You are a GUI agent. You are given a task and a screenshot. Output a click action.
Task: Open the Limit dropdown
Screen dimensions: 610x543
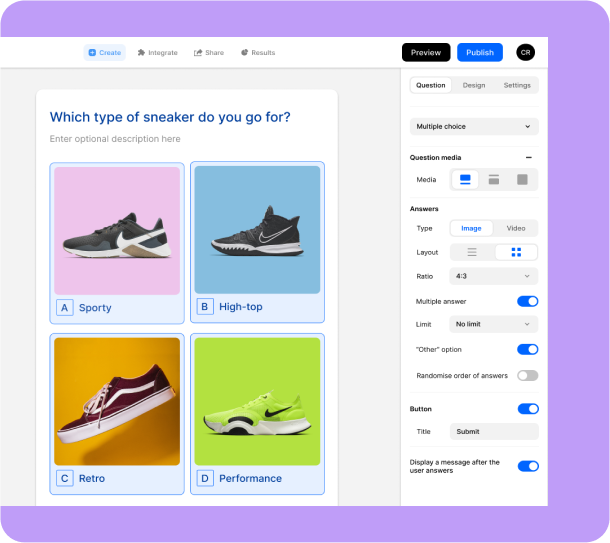(x=494, y=324)
